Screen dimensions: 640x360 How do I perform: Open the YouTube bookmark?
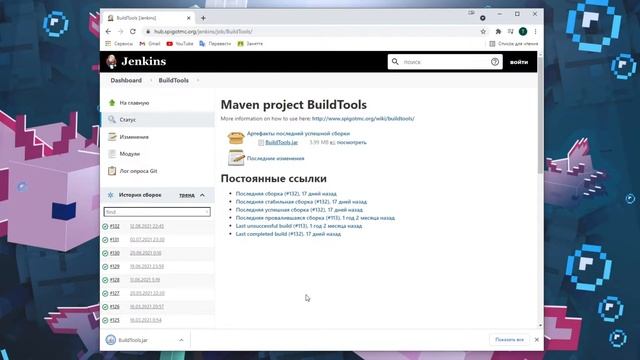[x=180, y=44]
